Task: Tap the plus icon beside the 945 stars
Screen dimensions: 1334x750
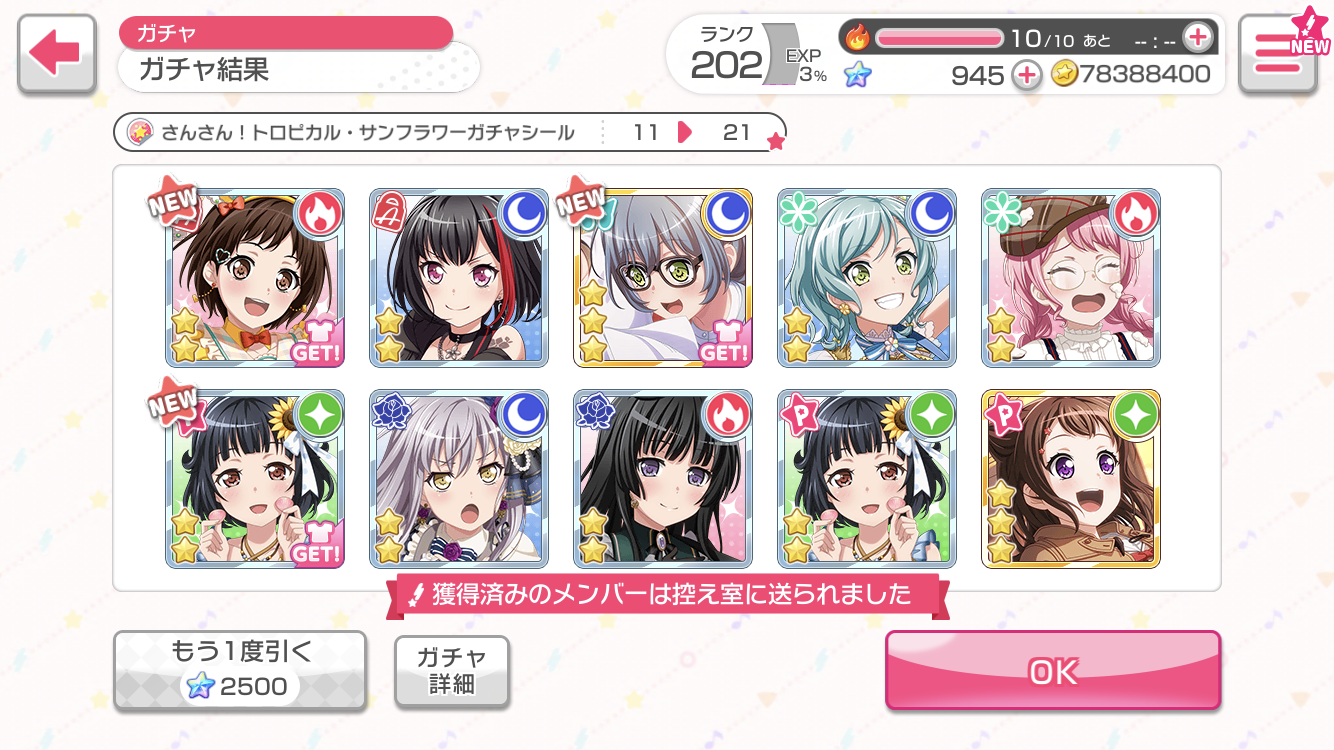Action: tap(1026, 74)
